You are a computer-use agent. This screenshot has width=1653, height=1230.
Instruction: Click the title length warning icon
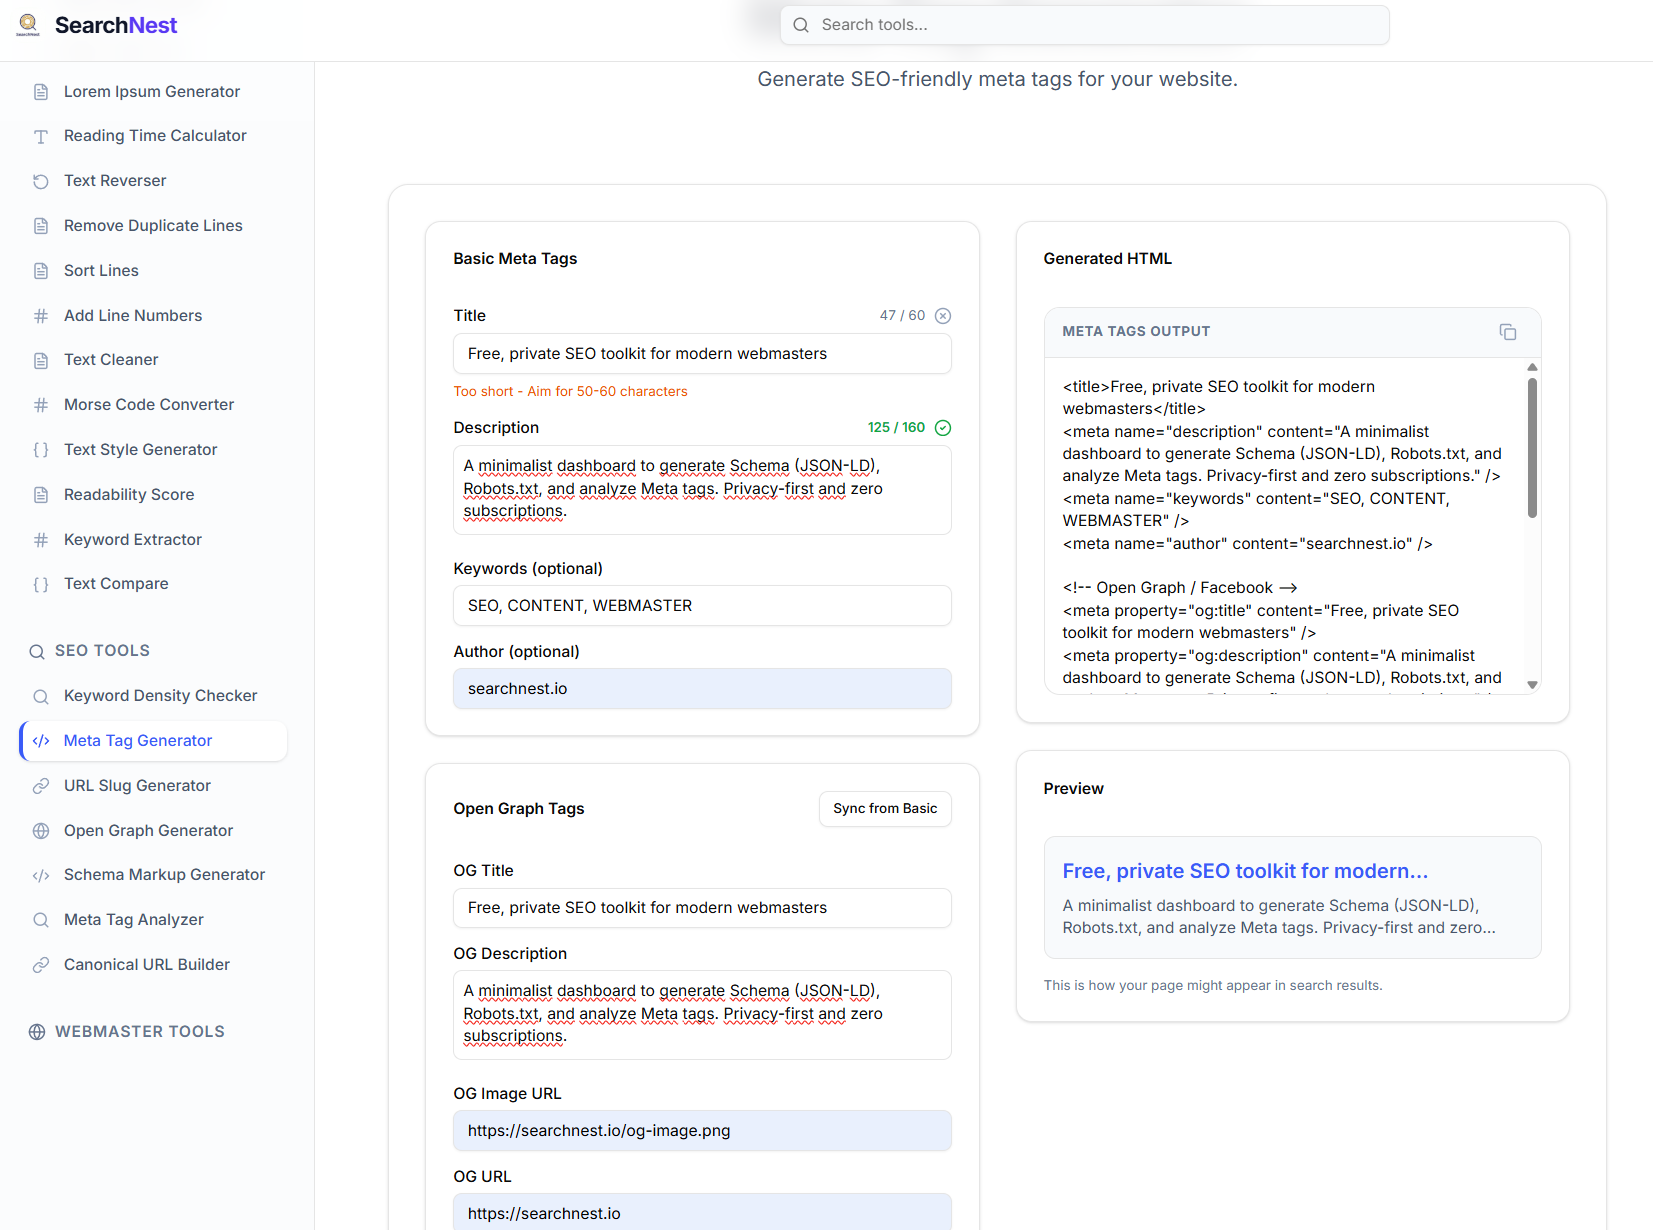(x=942, y=316)
